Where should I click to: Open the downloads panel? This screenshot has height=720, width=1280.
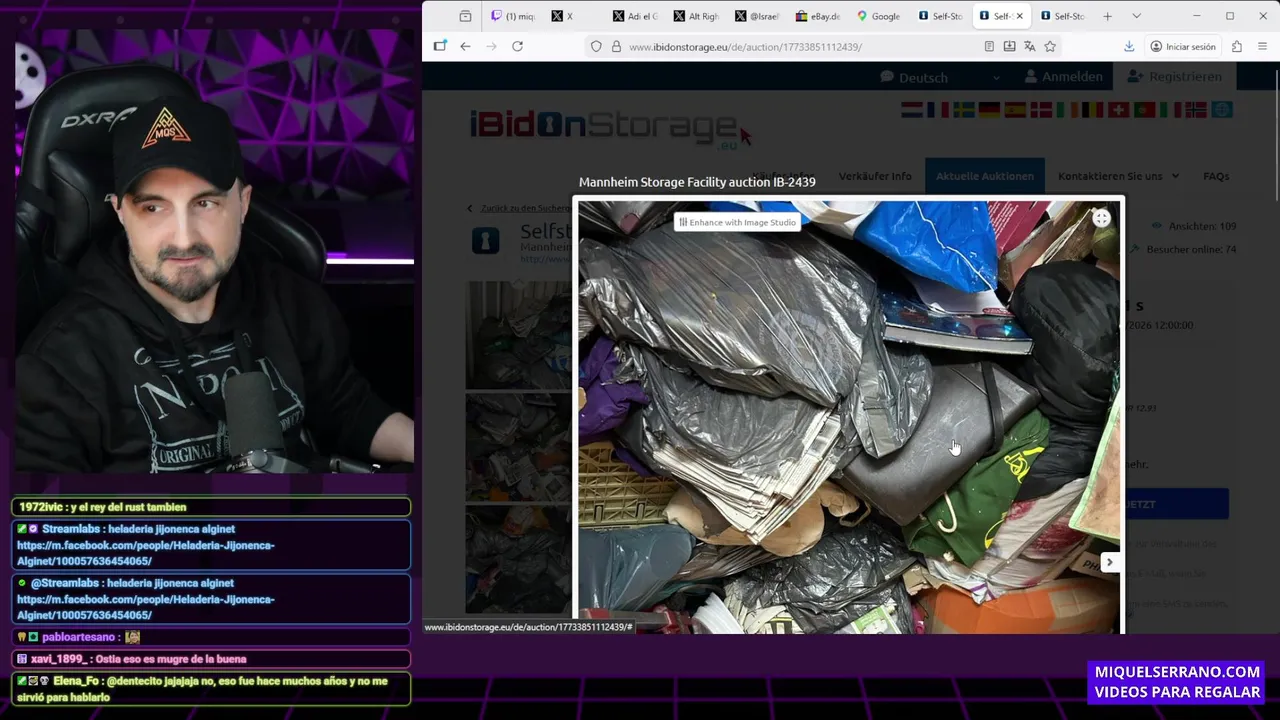tap(1129, 46)
